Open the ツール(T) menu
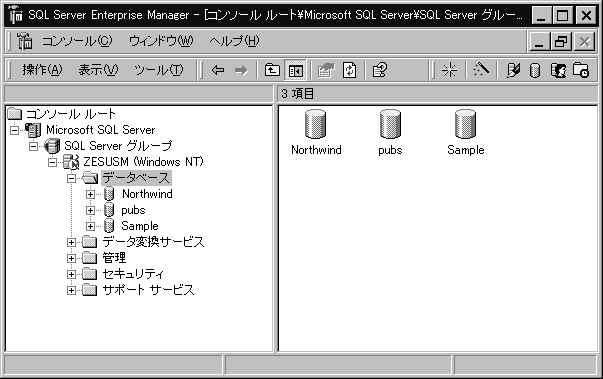 click(x=158, y=70)
